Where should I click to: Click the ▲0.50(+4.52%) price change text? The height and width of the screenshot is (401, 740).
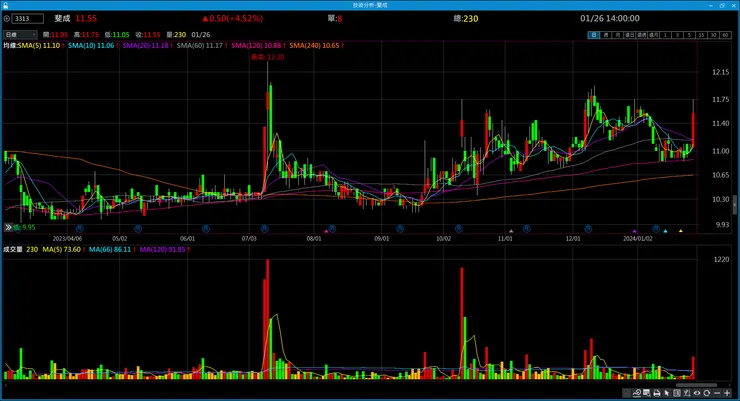[232, 18]
